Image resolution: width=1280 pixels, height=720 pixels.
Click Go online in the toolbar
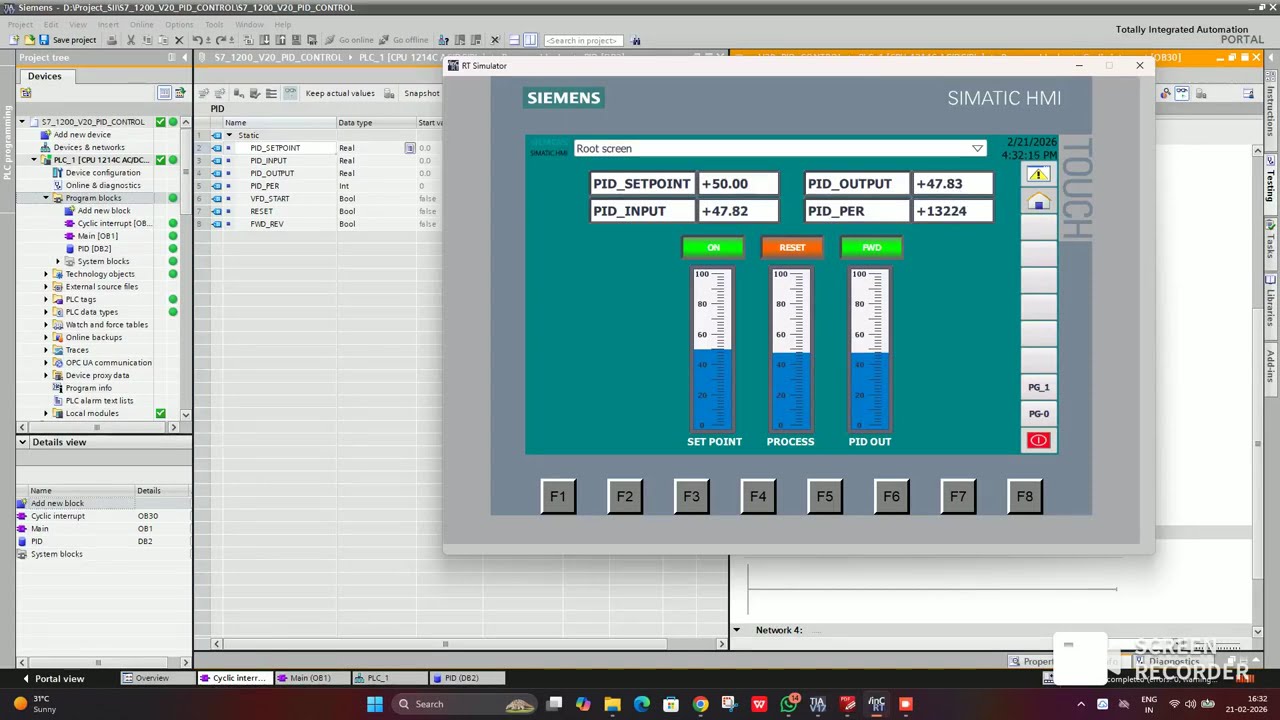[x=349, y=40]
